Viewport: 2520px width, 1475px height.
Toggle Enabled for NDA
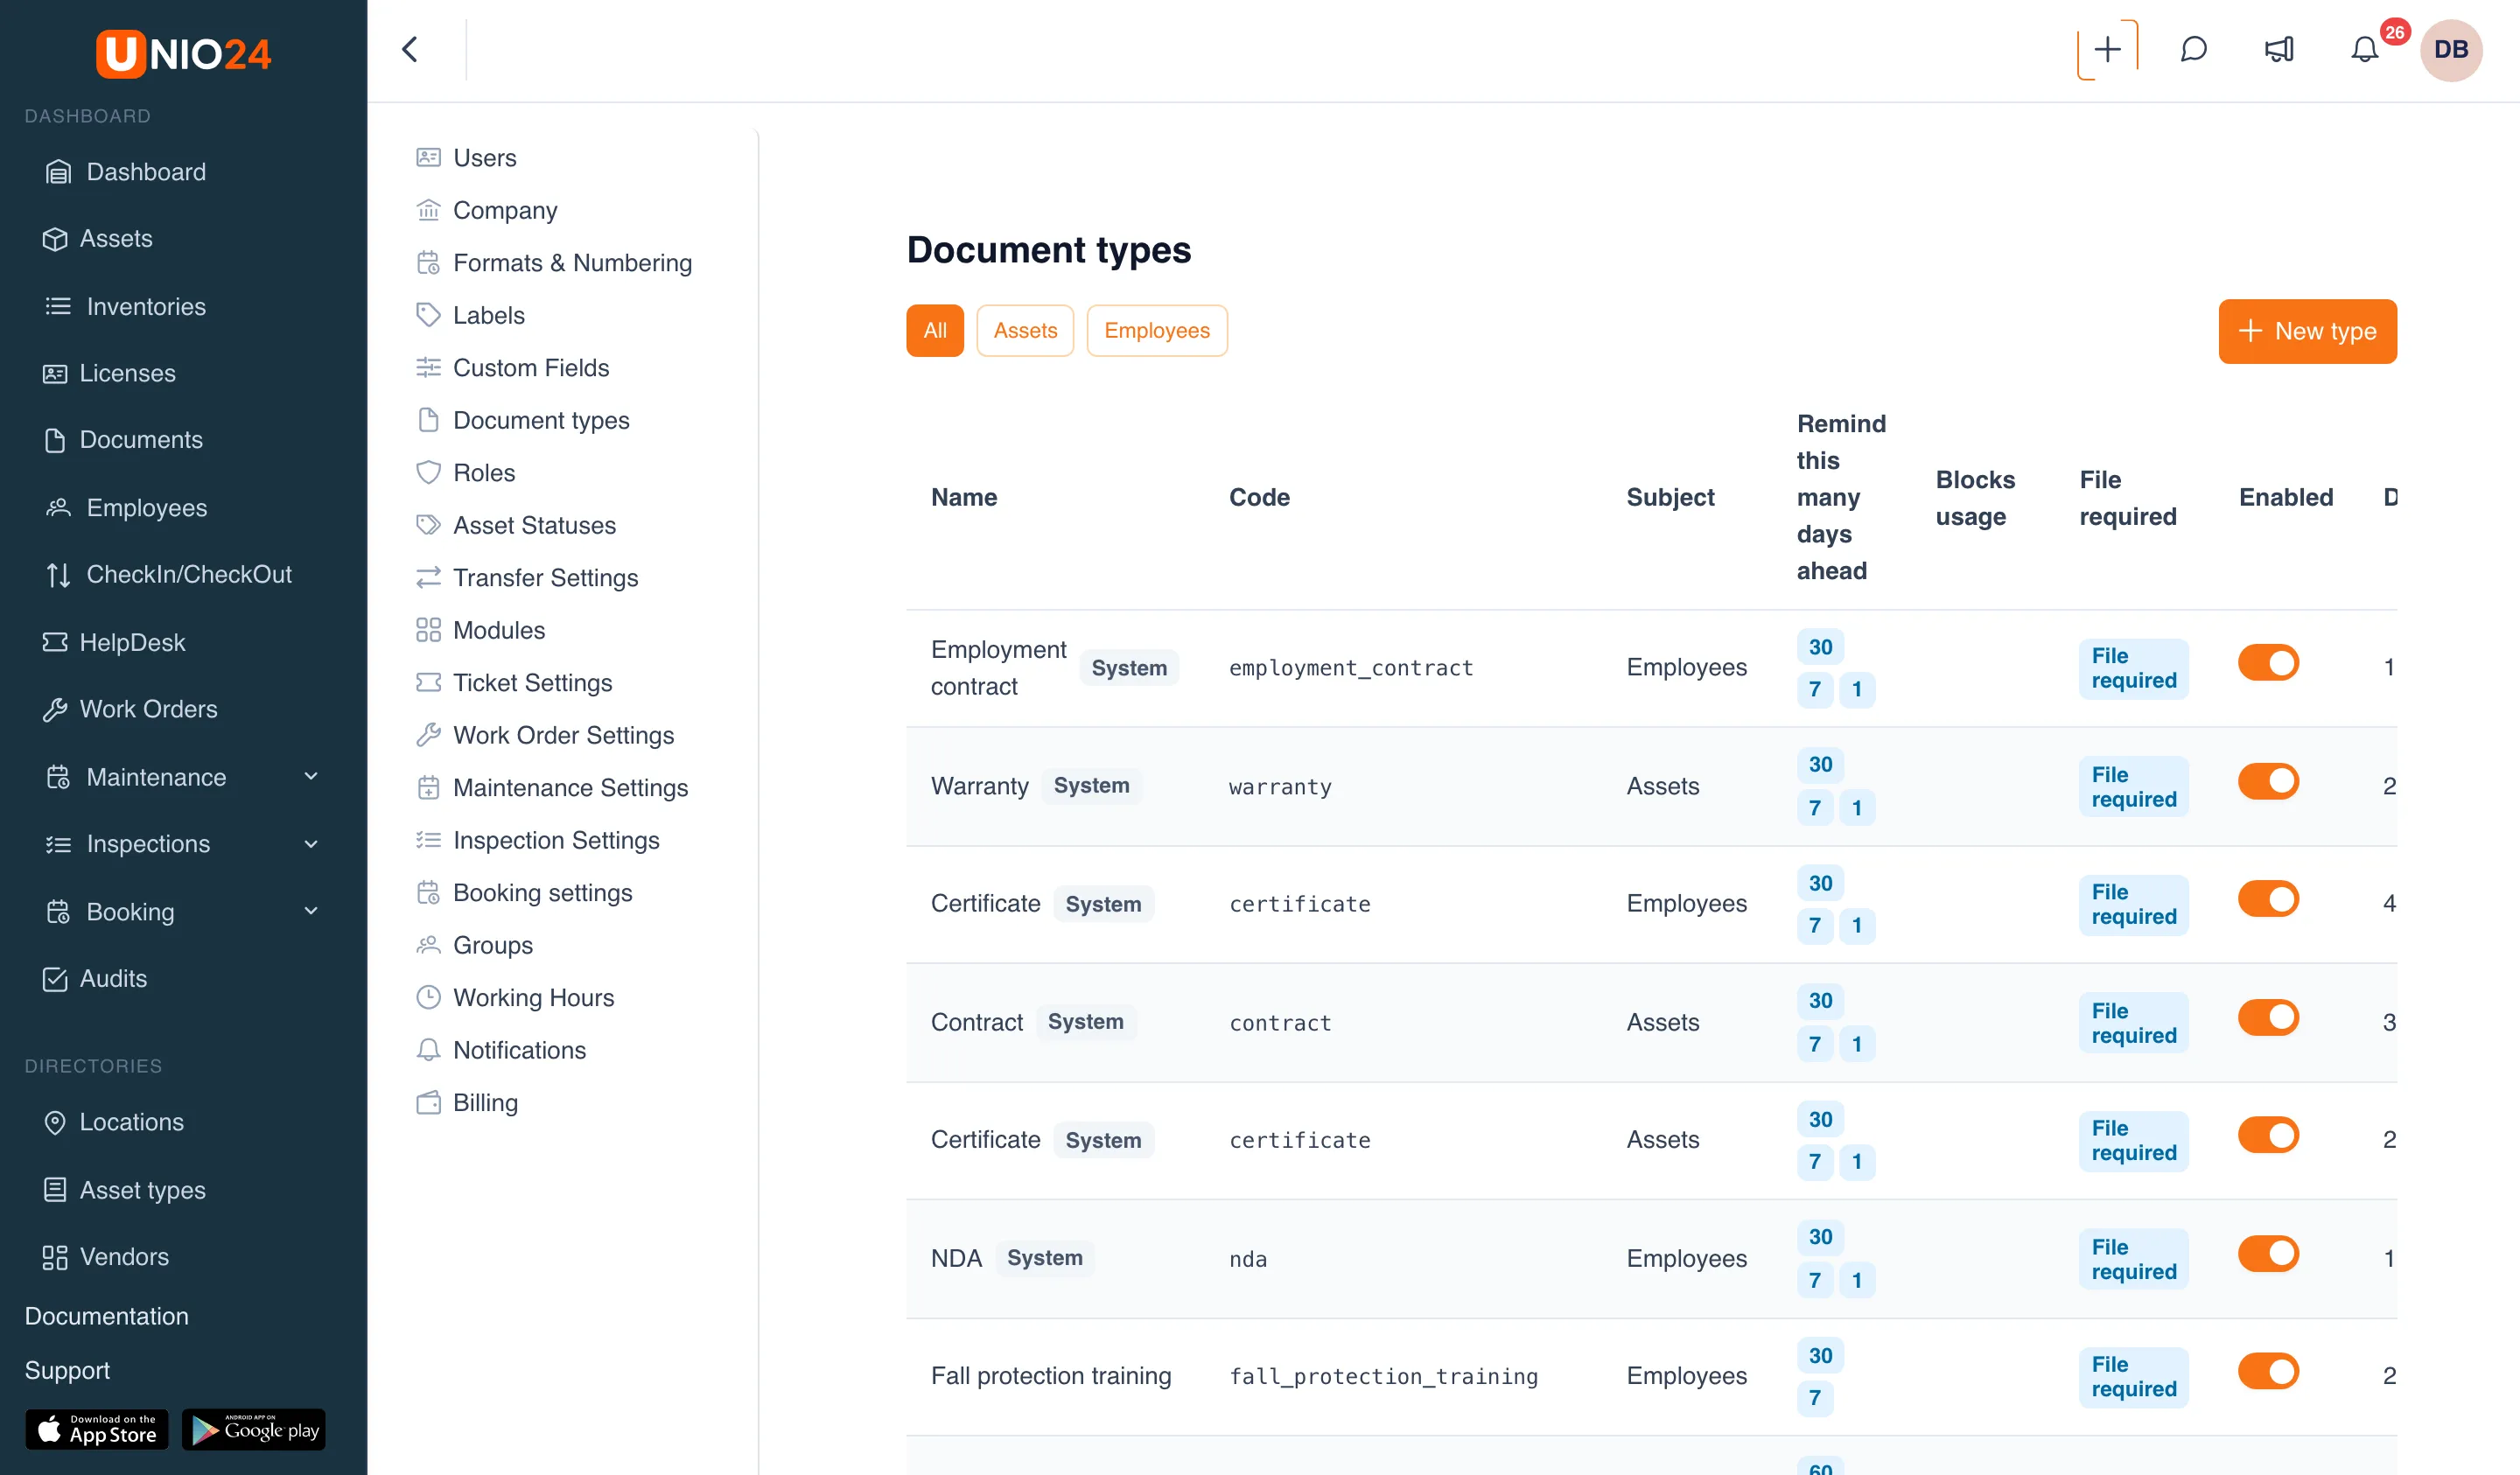[x=2268, y=1253]
